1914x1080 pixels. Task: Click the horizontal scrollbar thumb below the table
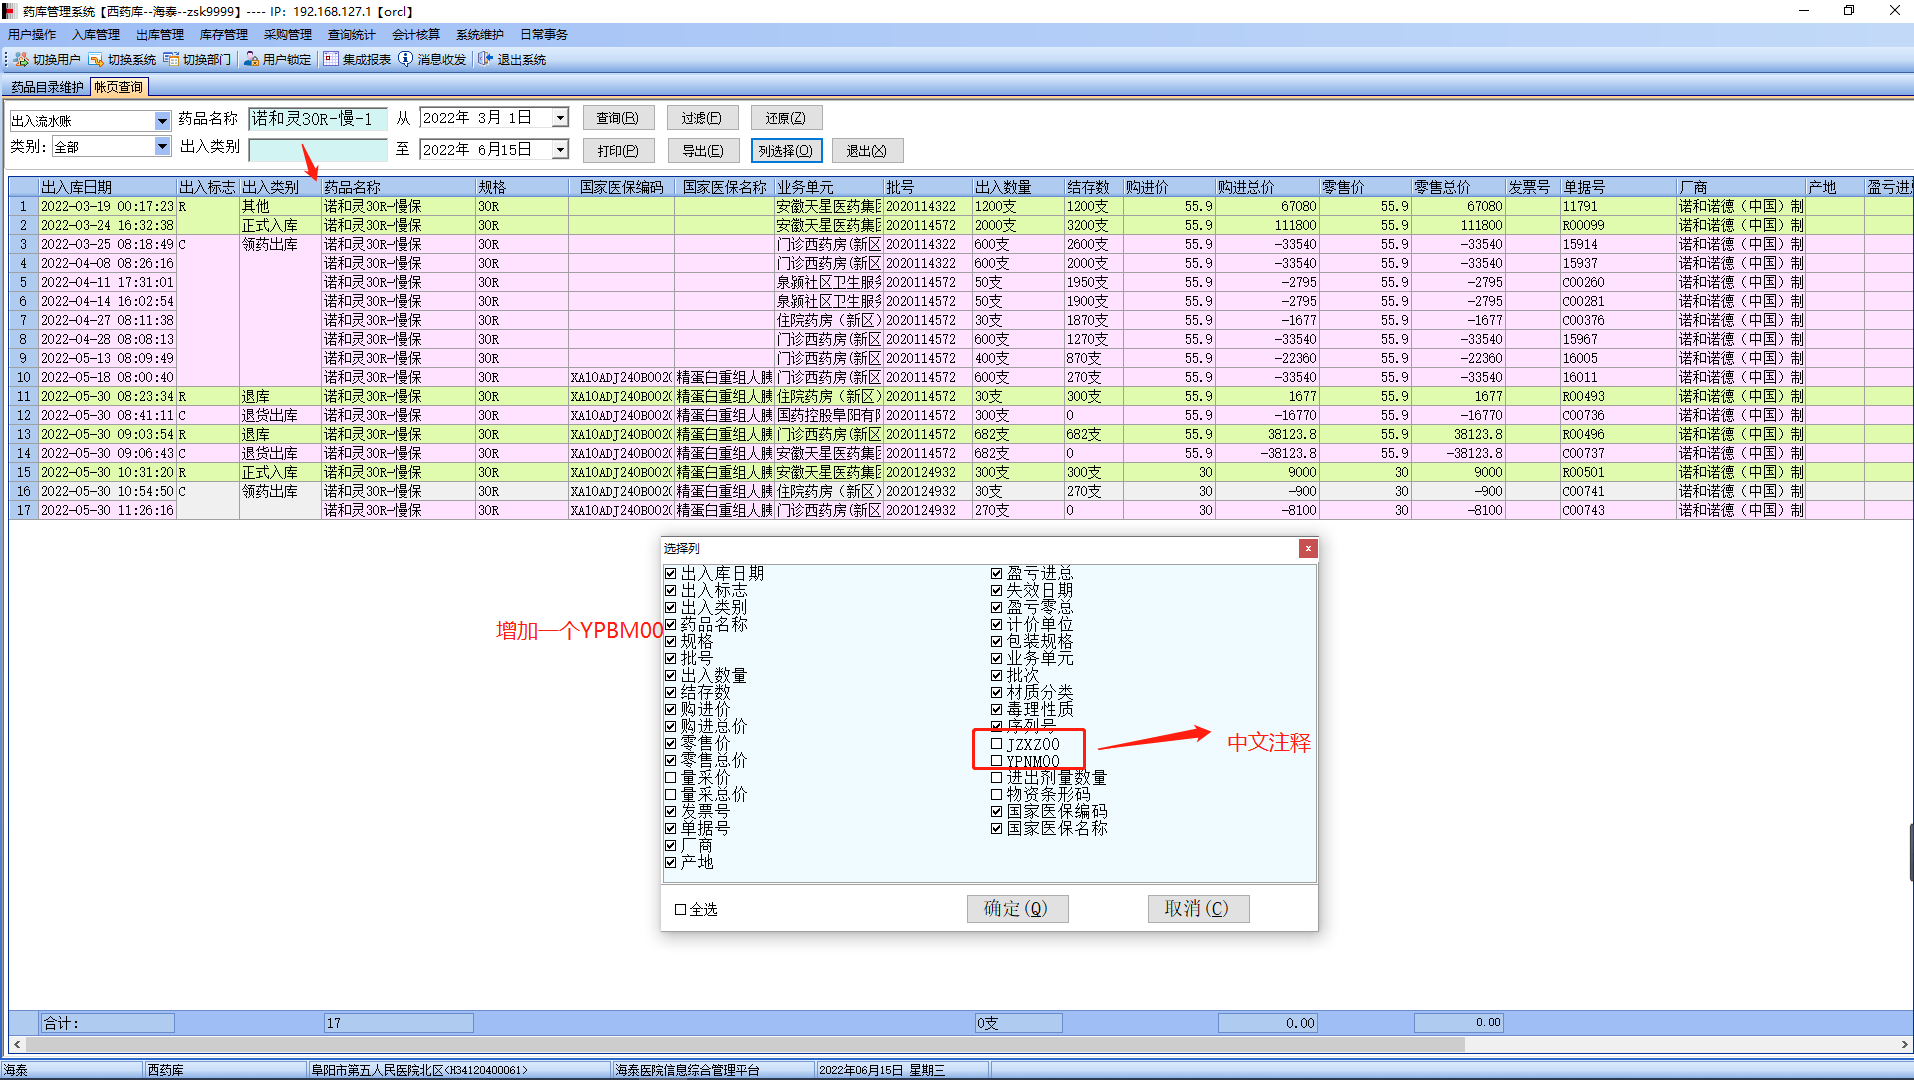pos(745,1044)
